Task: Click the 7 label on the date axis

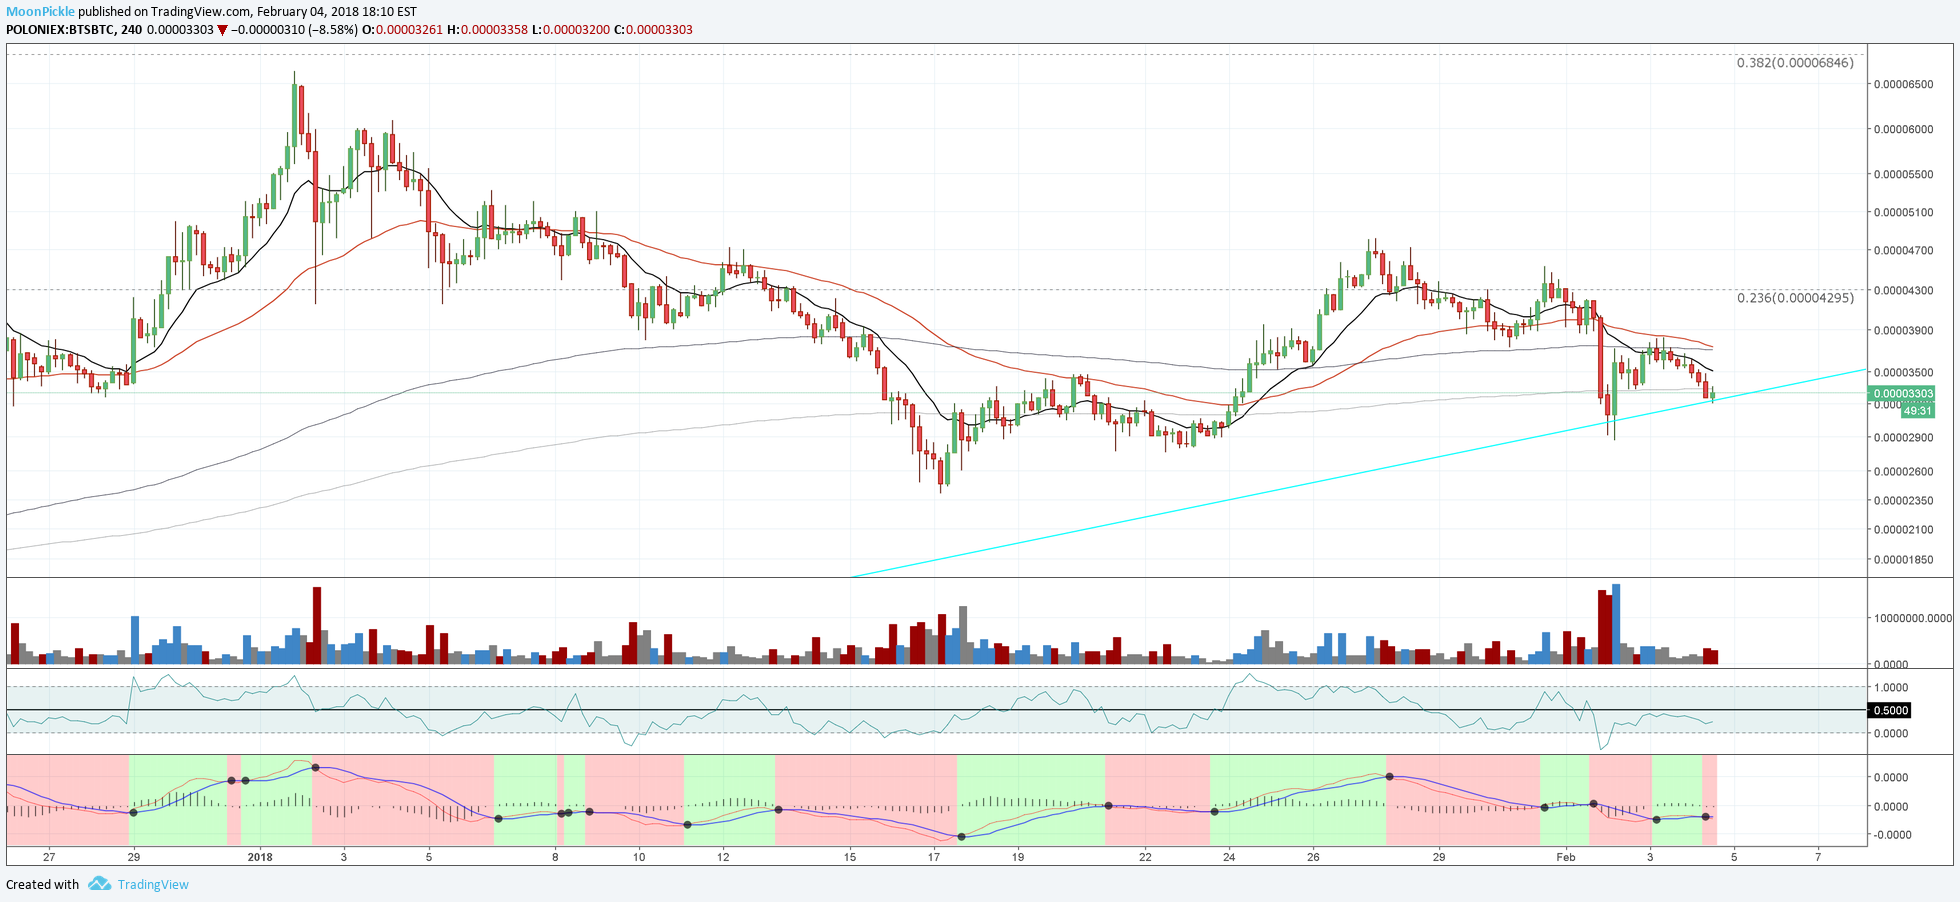Action: pos(1818,857)
